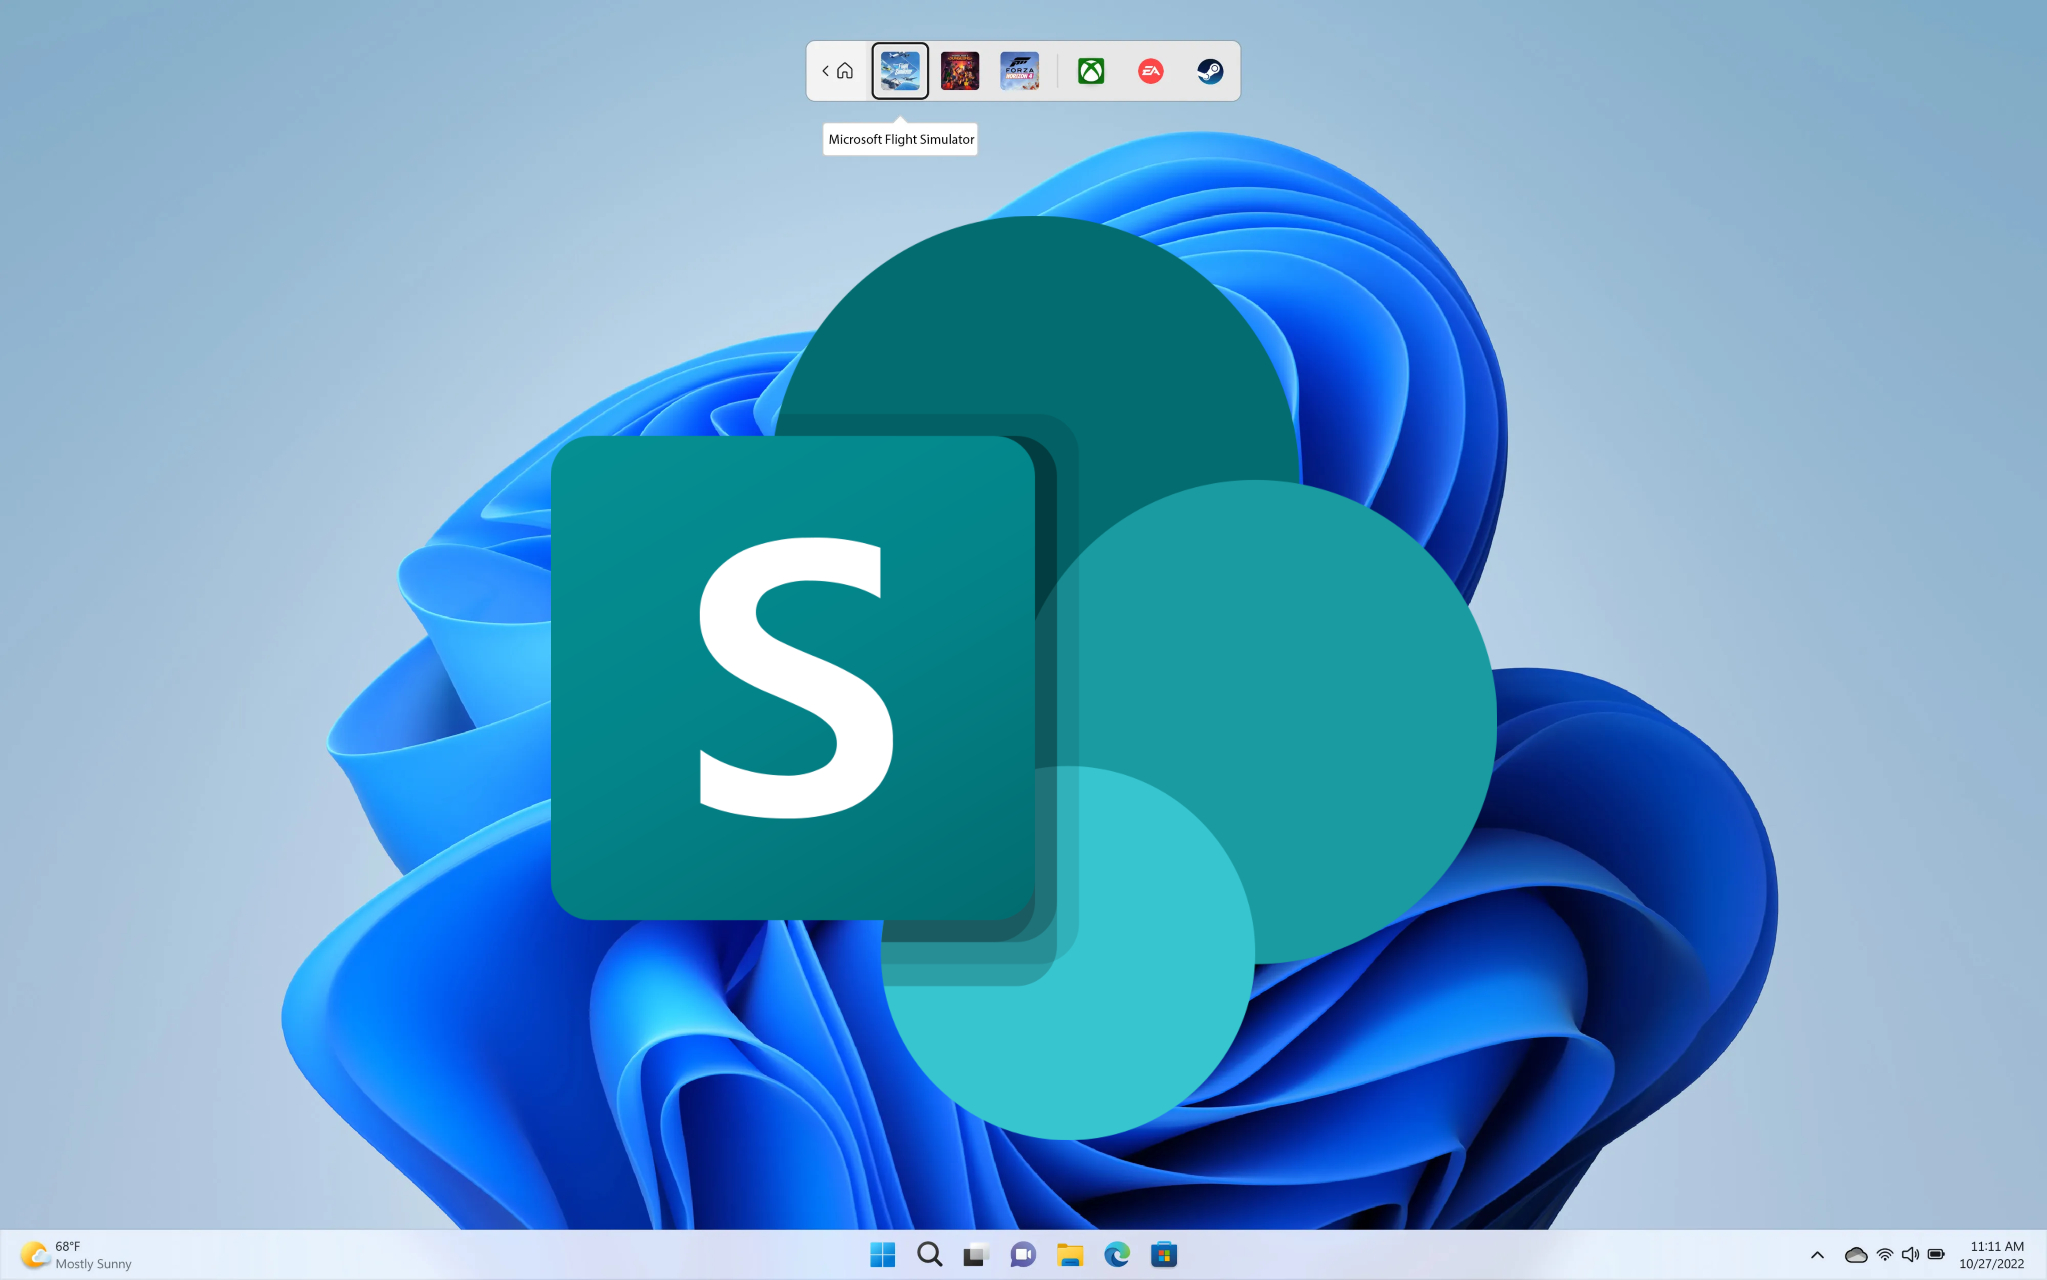
Task: Open the Forza Horizon 4 game tile
Action: click(1020, 71)
